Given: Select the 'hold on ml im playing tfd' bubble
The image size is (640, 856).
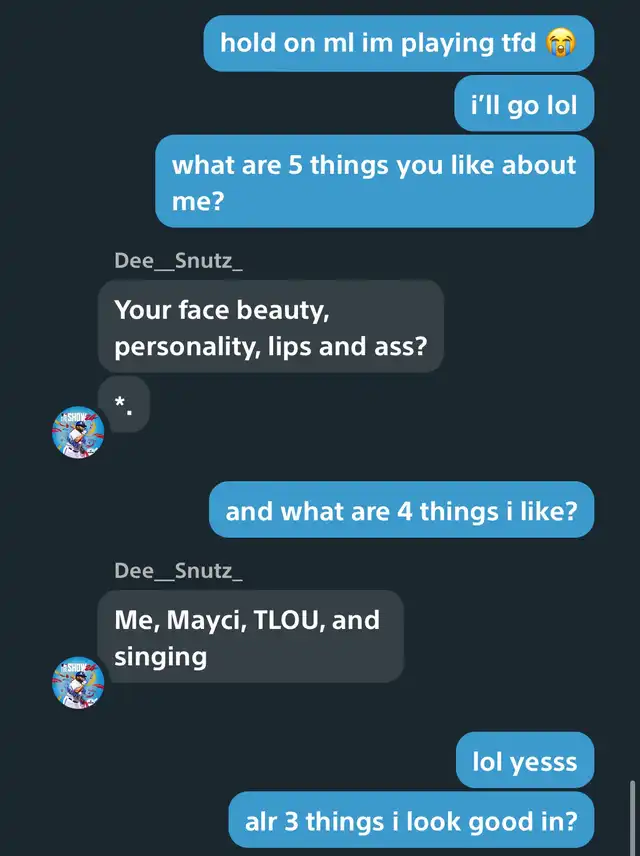Looking at the screenshot, I should [x=398, y=43].
